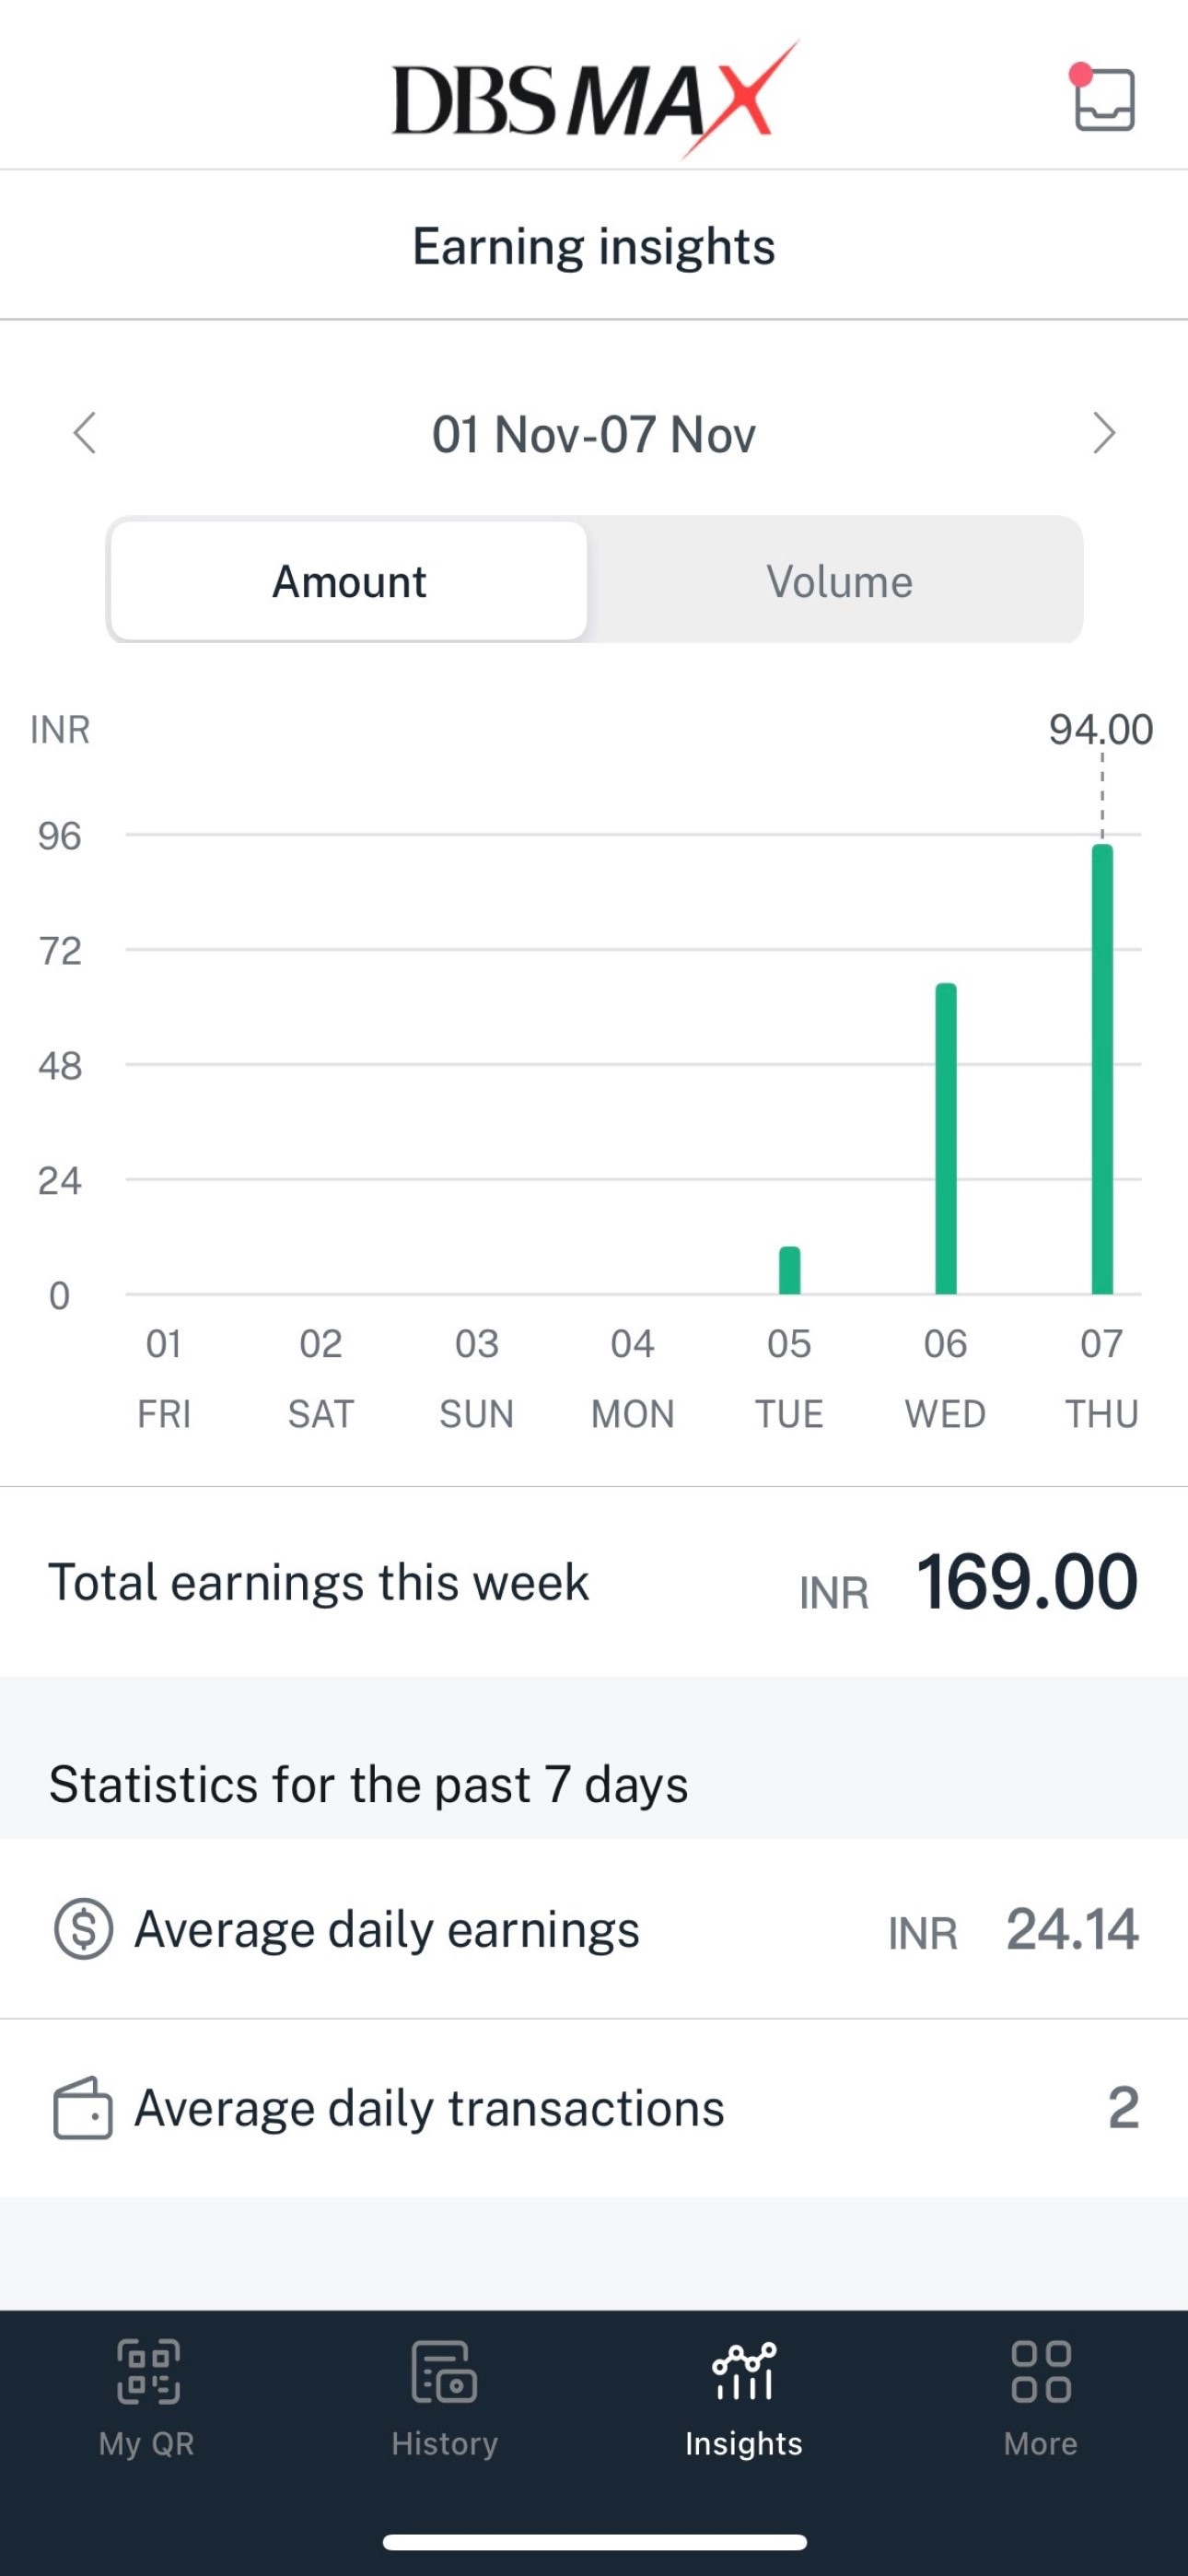1188x2576 pixels.
Task: Select the Wednesday 06 bar
Action: point(946,1139)
